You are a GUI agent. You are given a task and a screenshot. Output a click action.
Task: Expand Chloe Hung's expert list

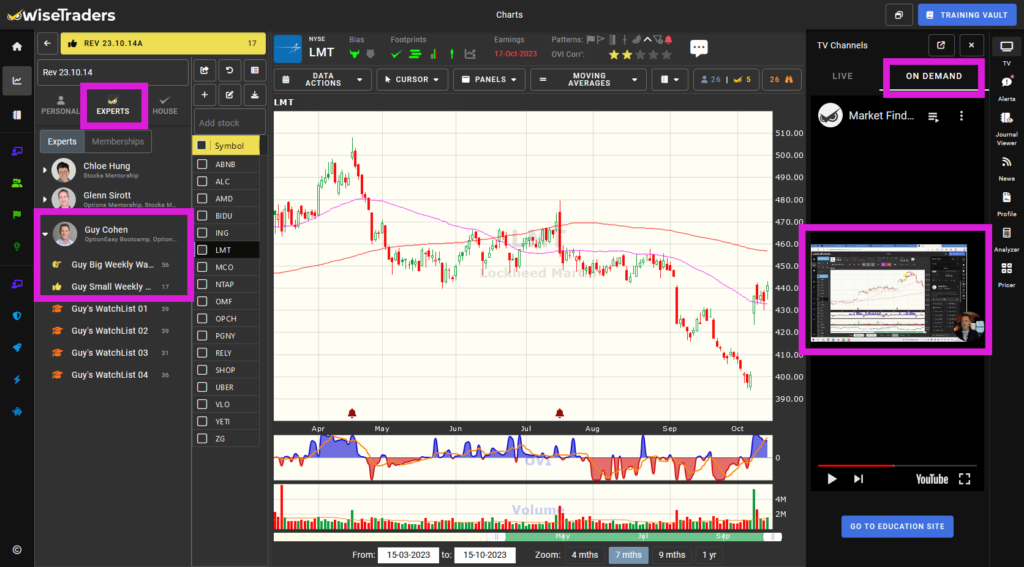44,170
